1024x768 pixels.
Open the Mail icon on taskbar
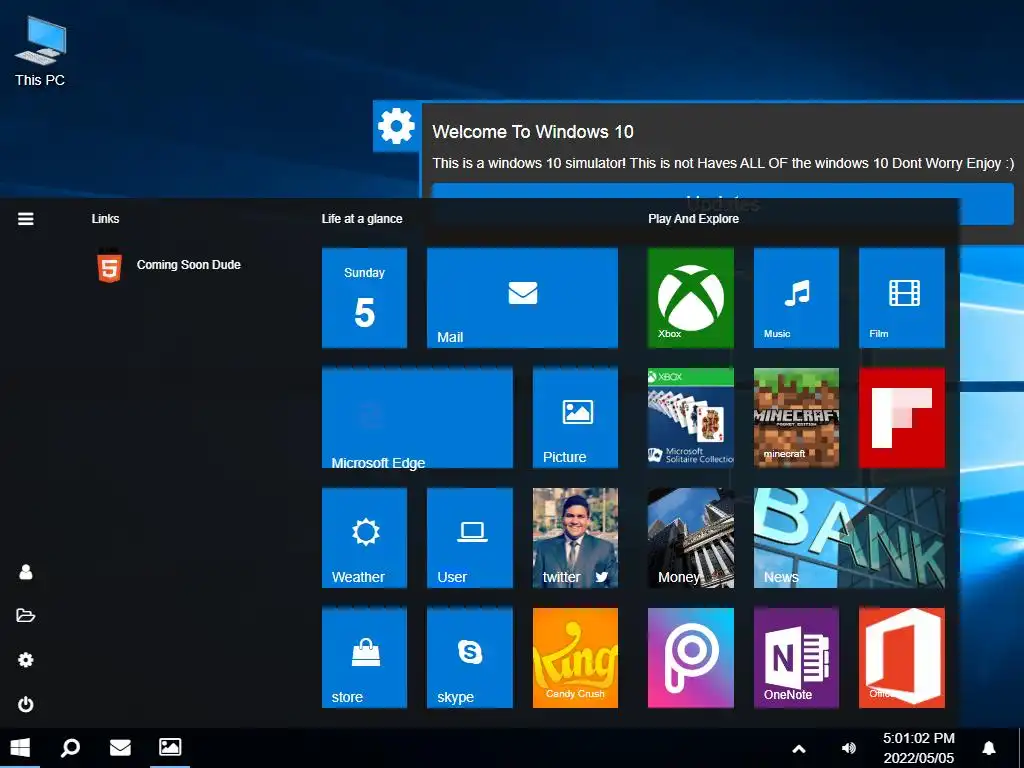[120, 747]
